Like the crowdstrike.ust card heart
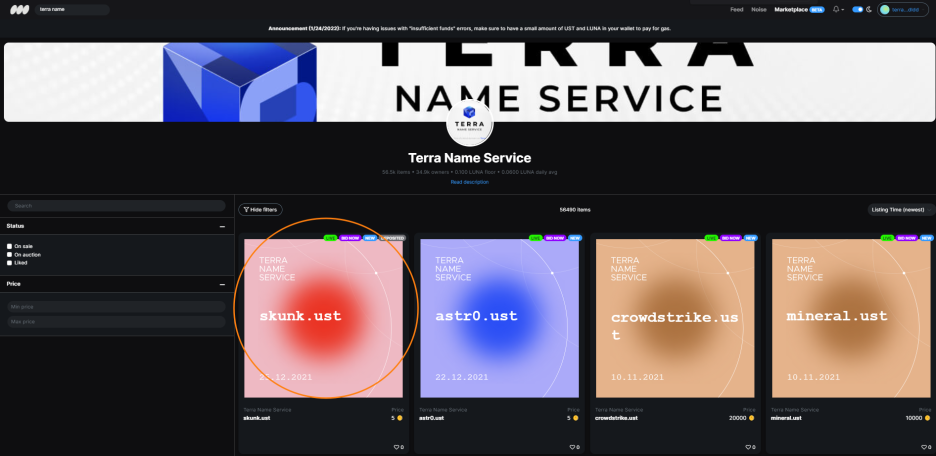The image size is (936, 456). tap(747, 447)
